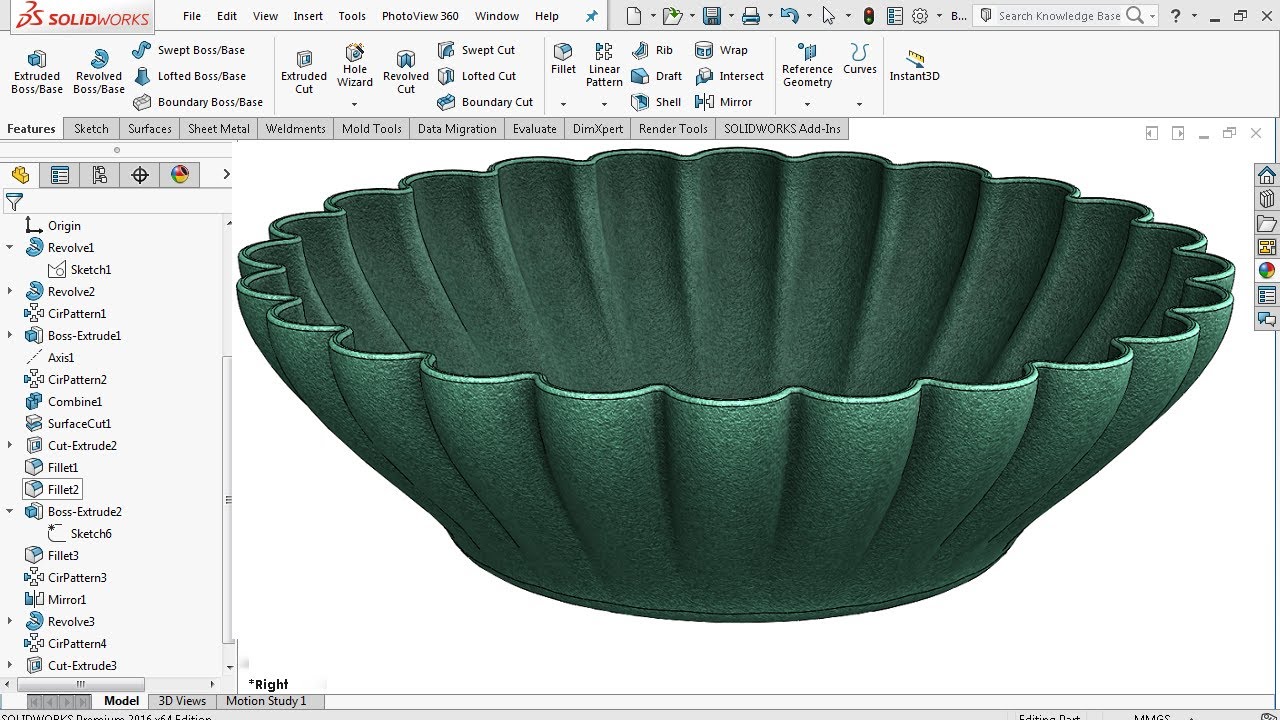1280x720 pixels.
Task: Select the Rib tool
Action: tap(652, 50)
